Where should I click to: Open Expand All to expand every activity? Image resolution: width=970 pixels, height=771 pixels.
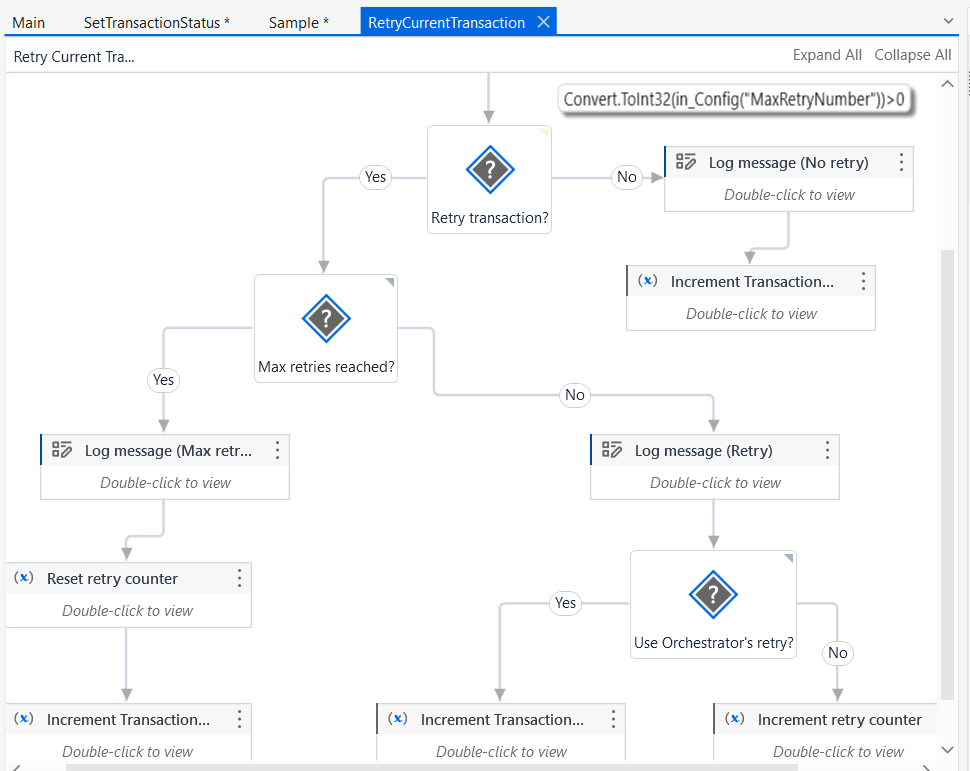[827, 55]
